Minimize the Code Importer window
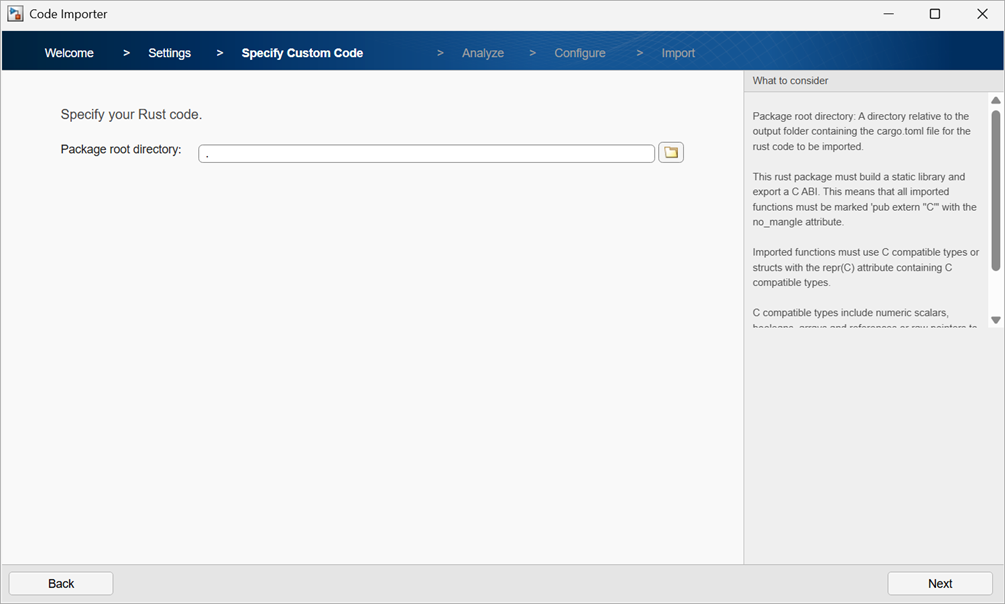 pos(888,14)
